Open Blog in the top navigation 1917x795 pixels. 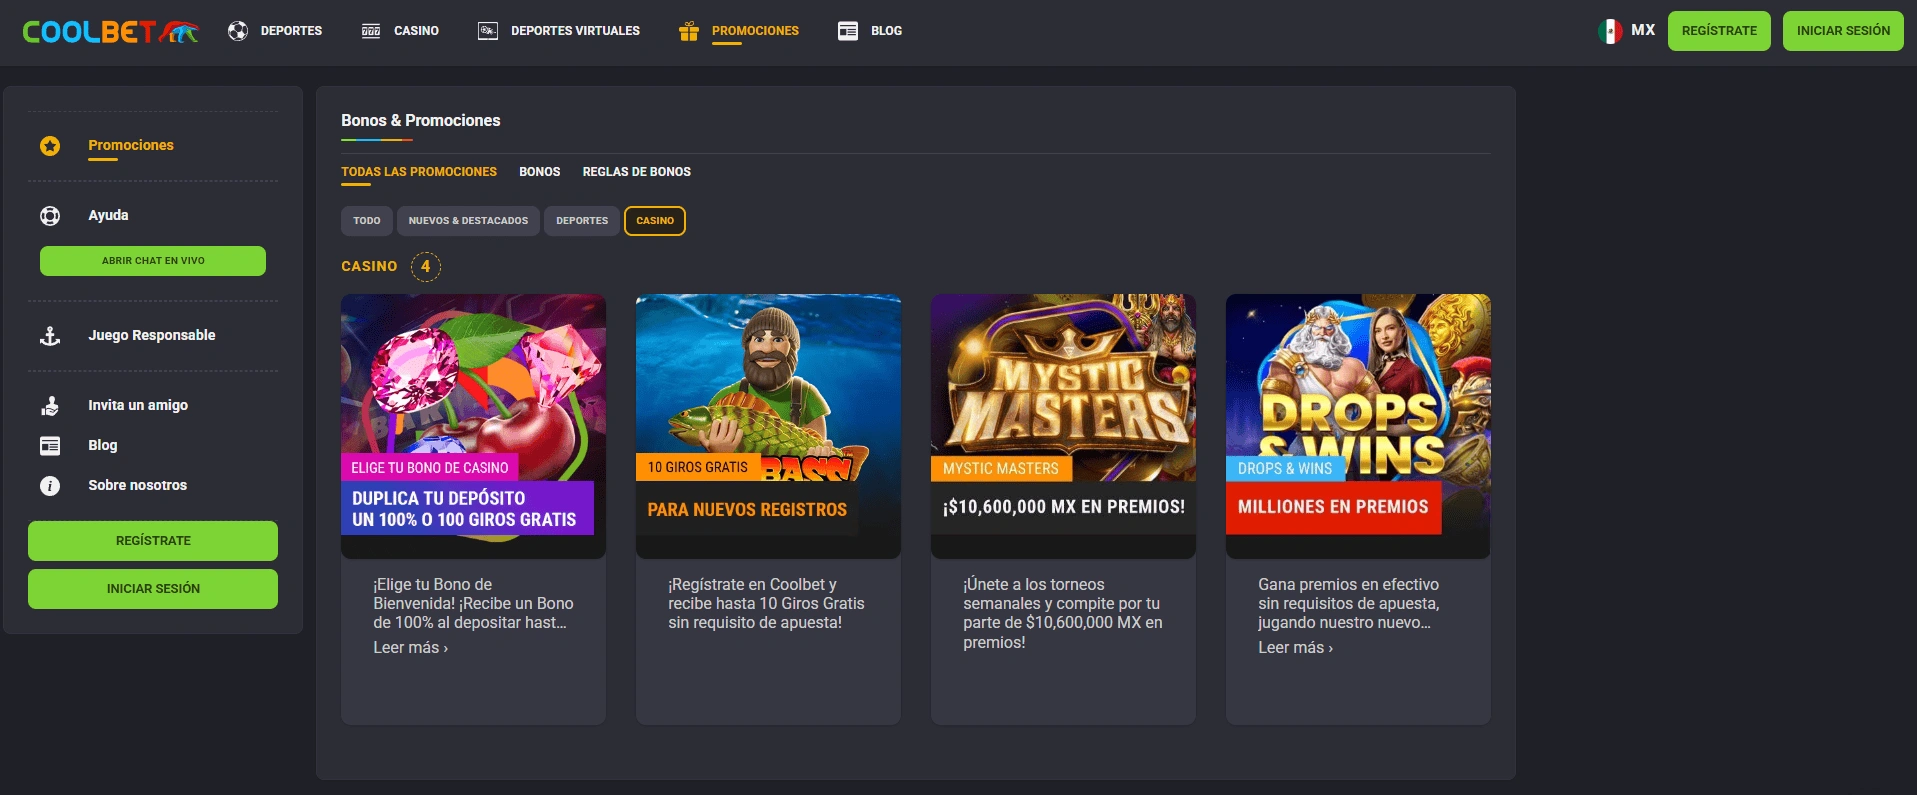[x=886, y=31]
